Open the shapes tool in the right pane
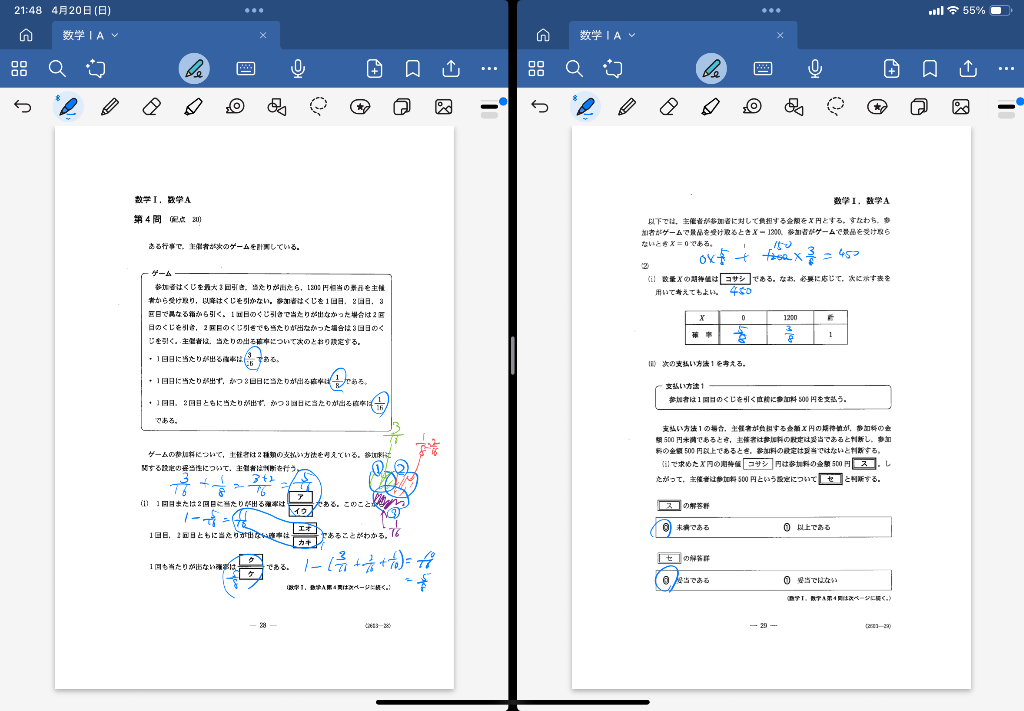Image resolution: width=1024 pixels, height=711 pixels. [x=794, y=106]
